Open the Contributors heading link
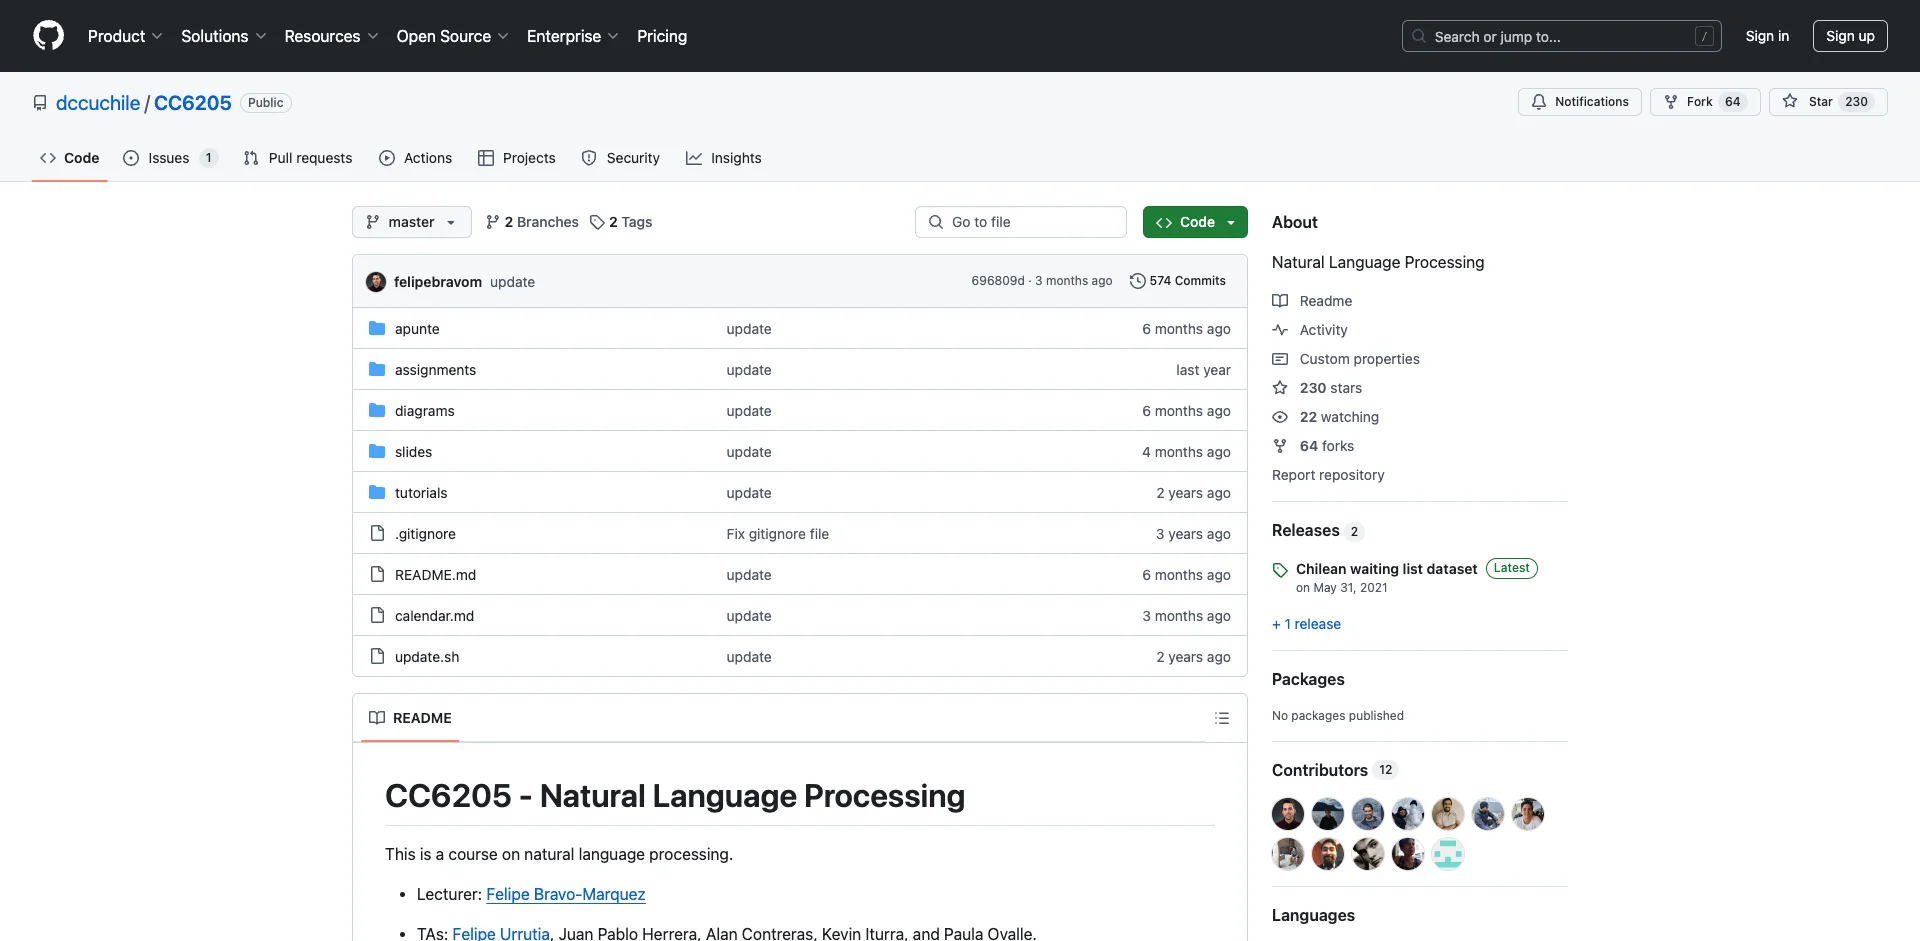This screenshot has height=941, width=1920. (1334, 770)
